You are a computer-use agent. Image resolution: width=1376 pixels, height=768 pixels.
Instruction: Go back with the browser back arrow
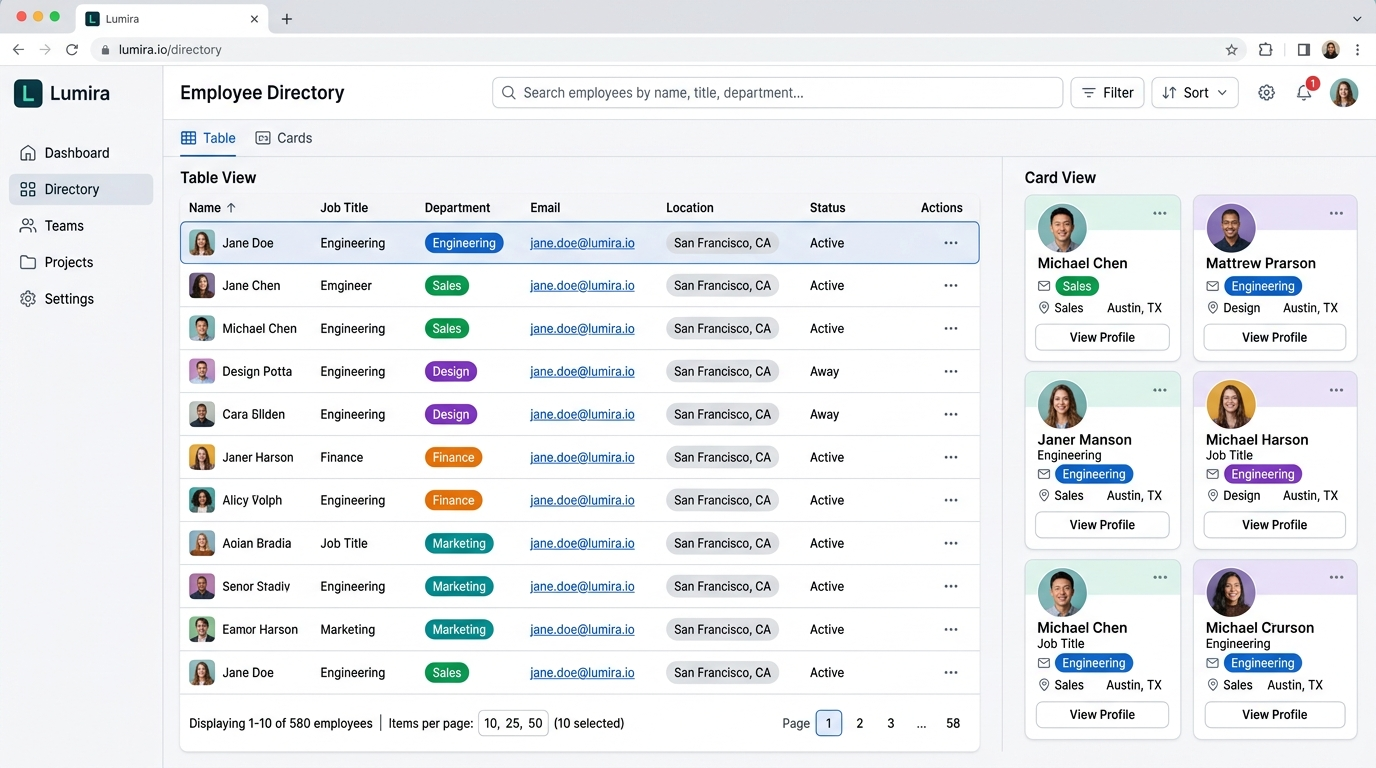pyautogui.click(x=18, y=49)
